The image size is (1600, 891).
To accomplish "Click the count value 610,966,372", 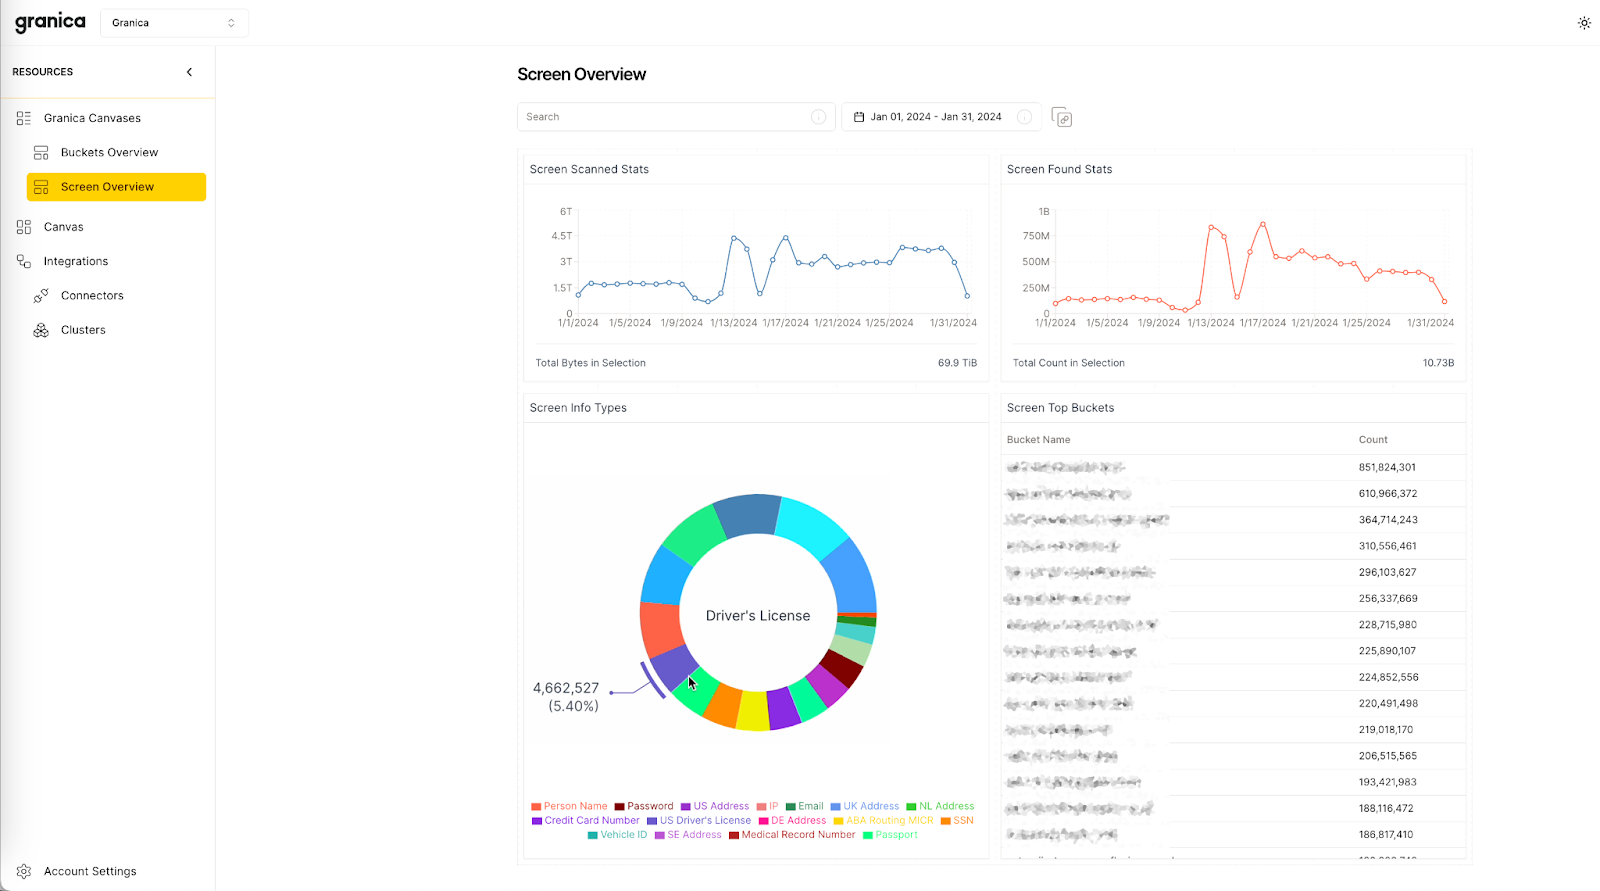I will tap(1388, 494).
